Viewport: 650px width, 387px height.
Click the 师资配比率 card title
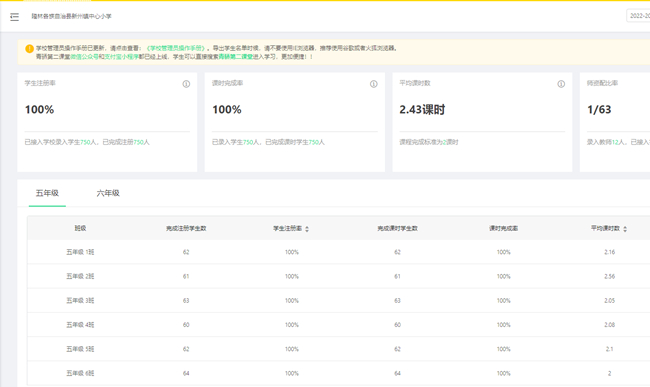click(x=602, y=83)
